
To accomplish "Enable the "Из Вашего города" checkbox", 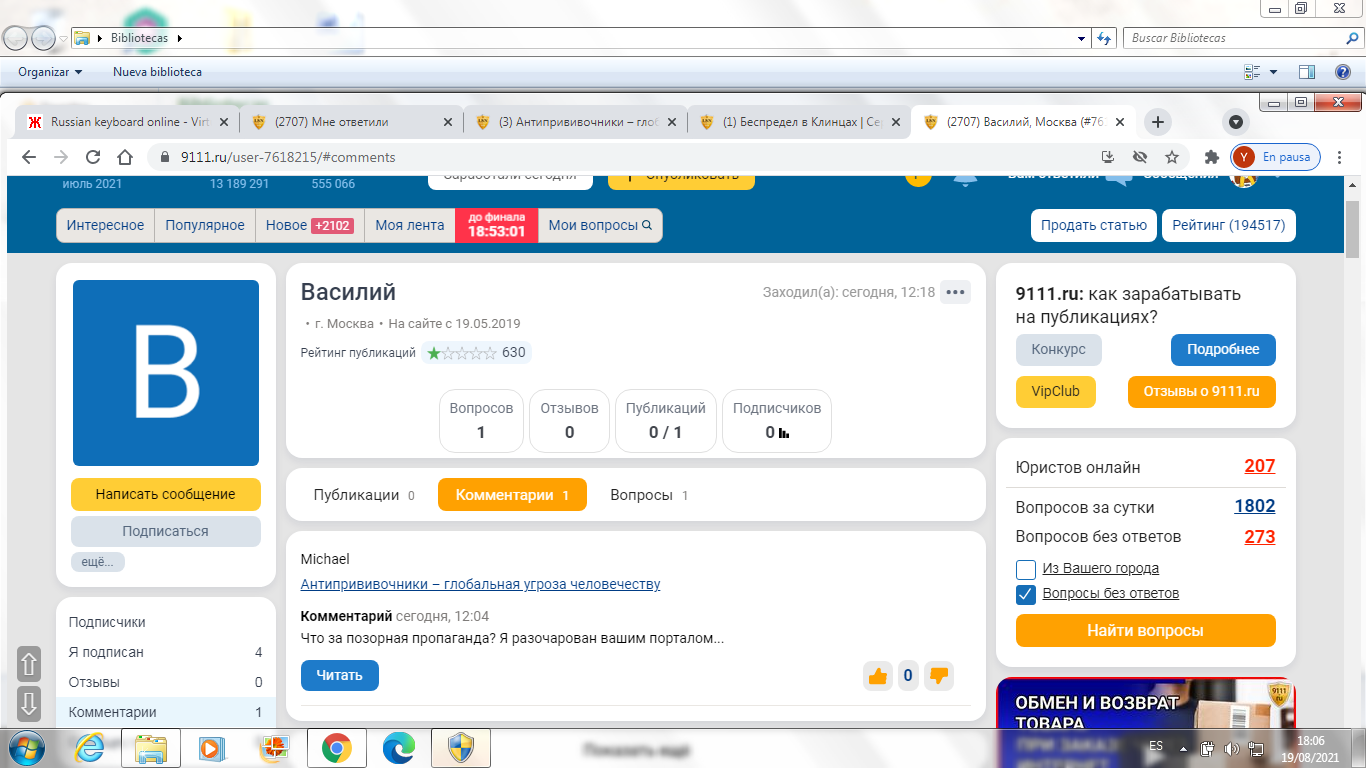I will pos(1025,569).
